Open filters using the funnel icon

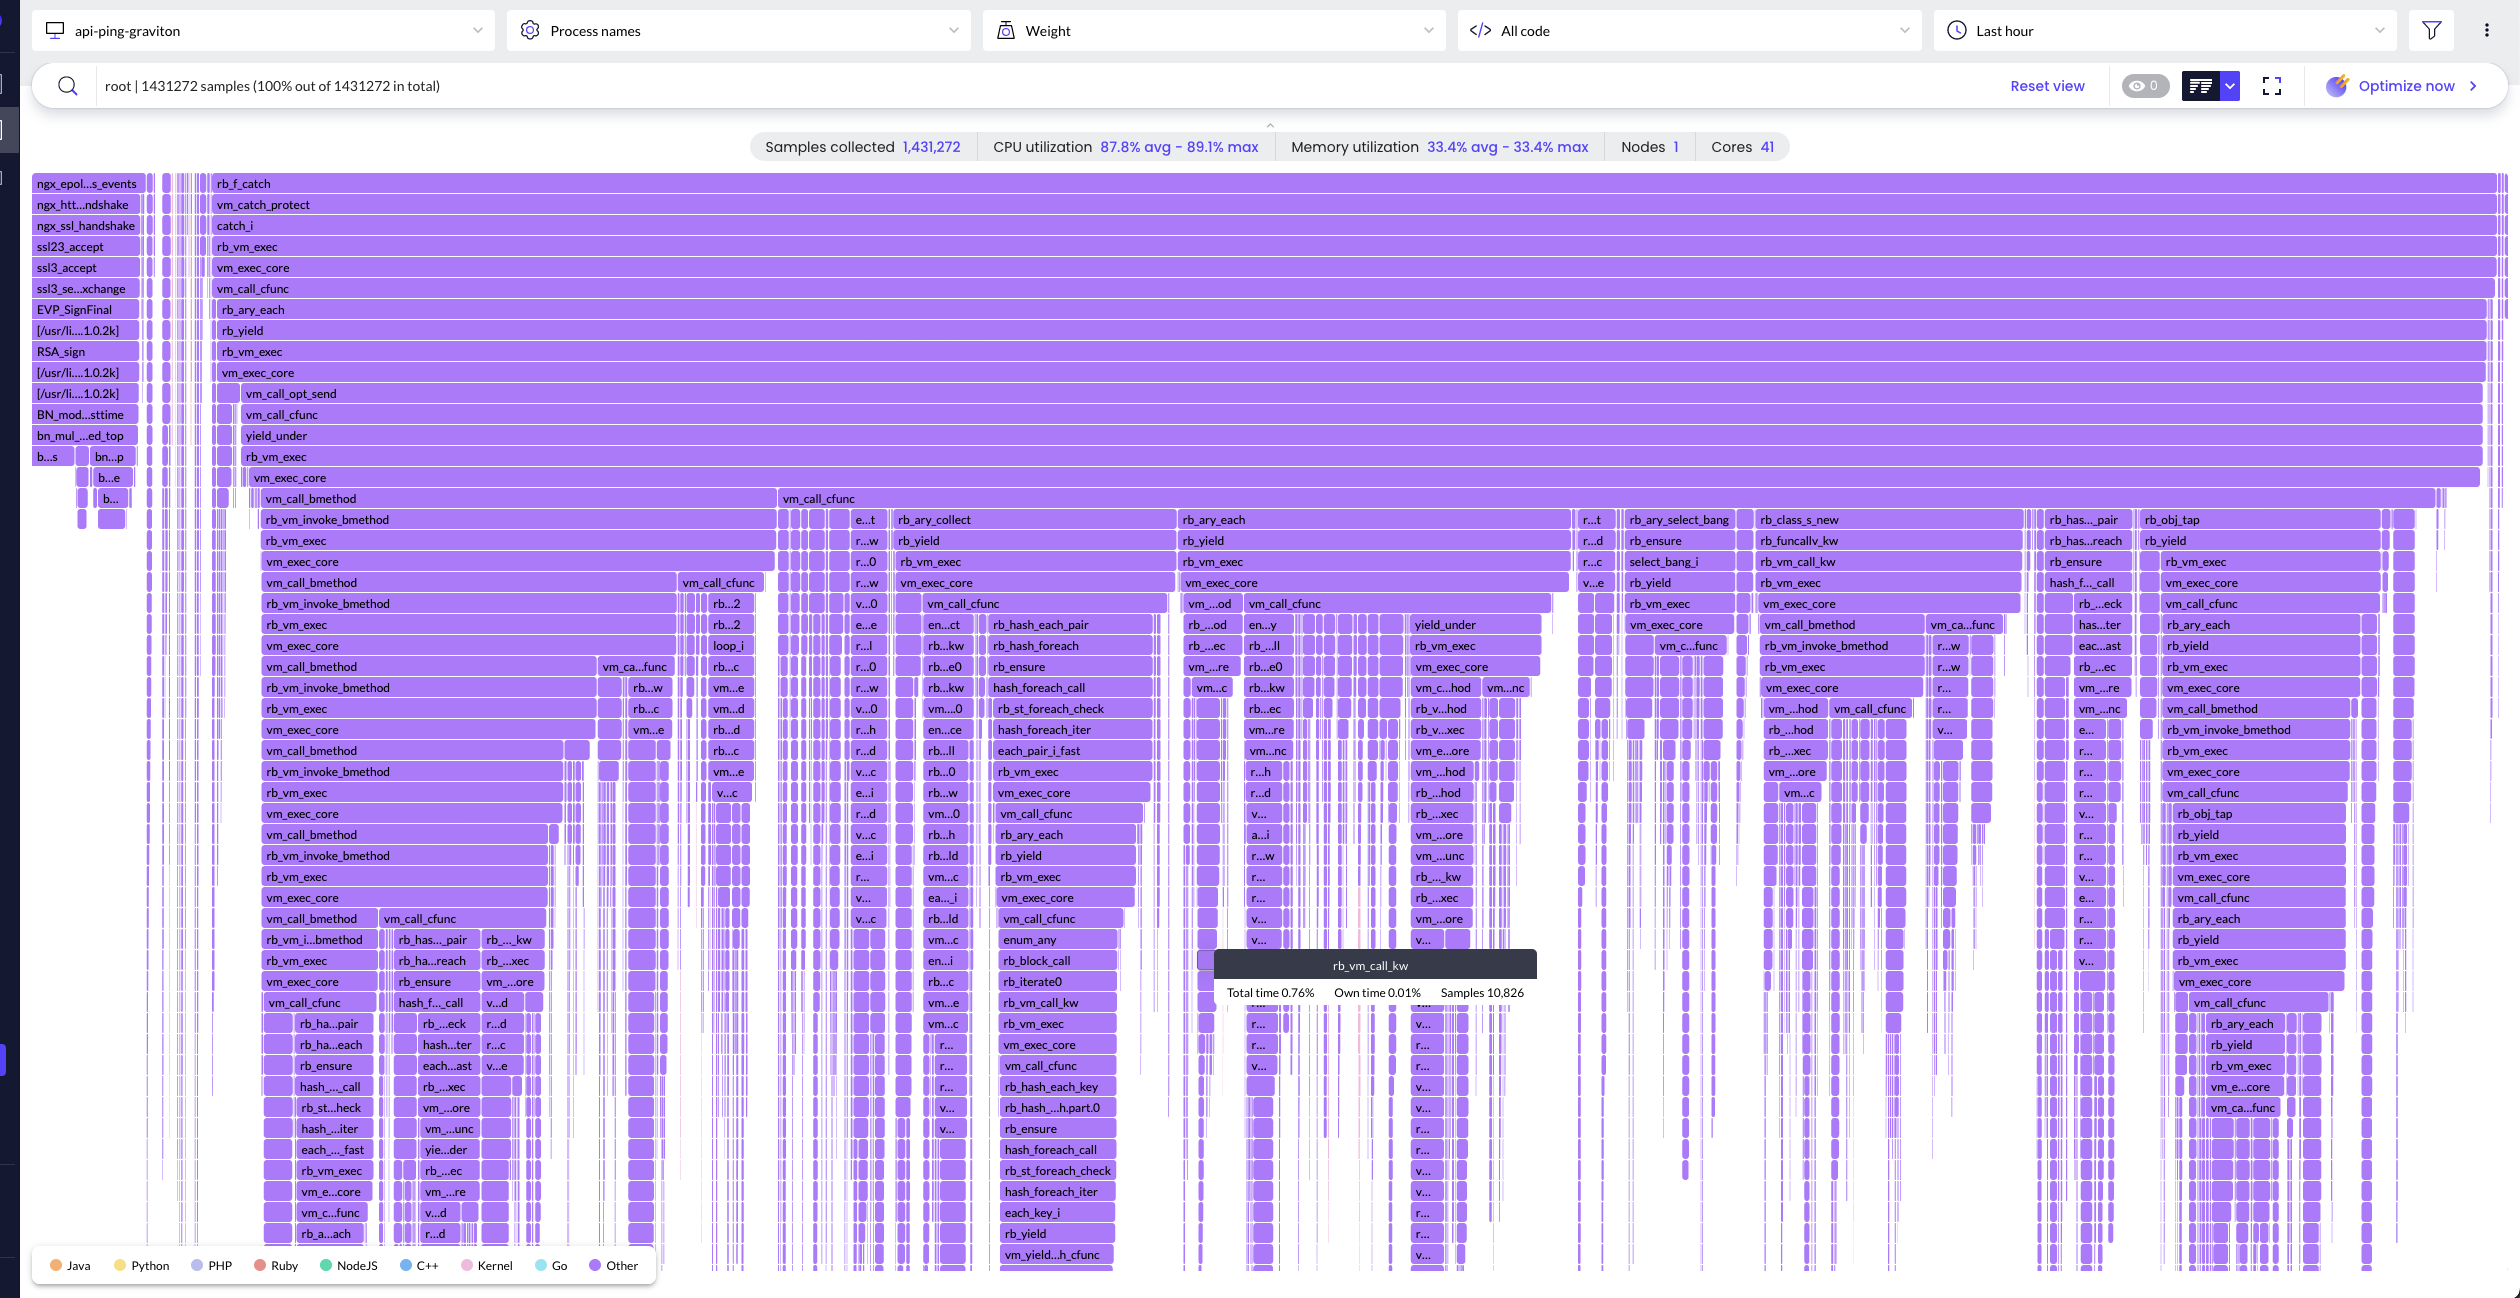point(2431,30)
